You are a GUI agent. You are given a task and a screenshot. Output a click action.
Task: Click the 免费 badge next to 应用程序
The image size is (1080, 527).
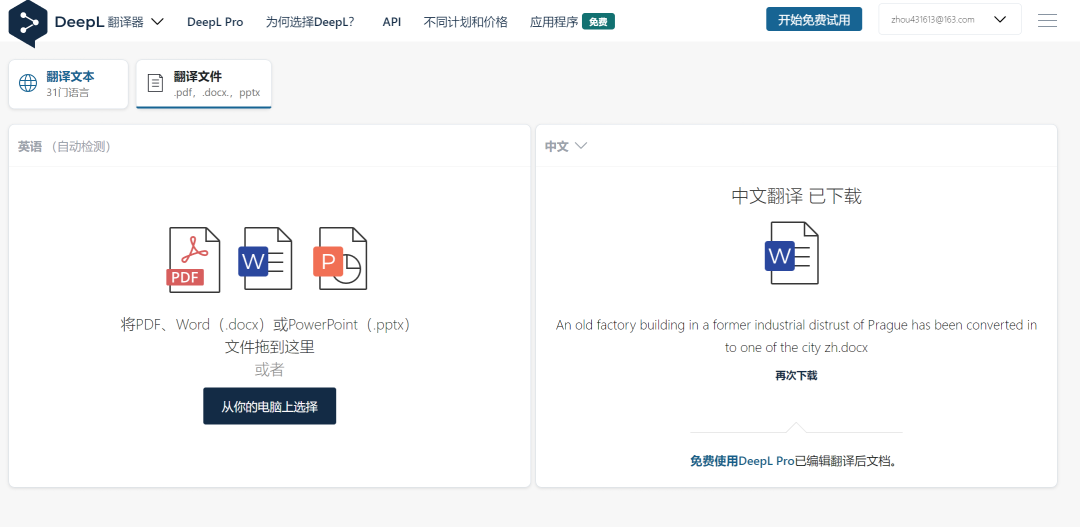[x=599, y=22]
